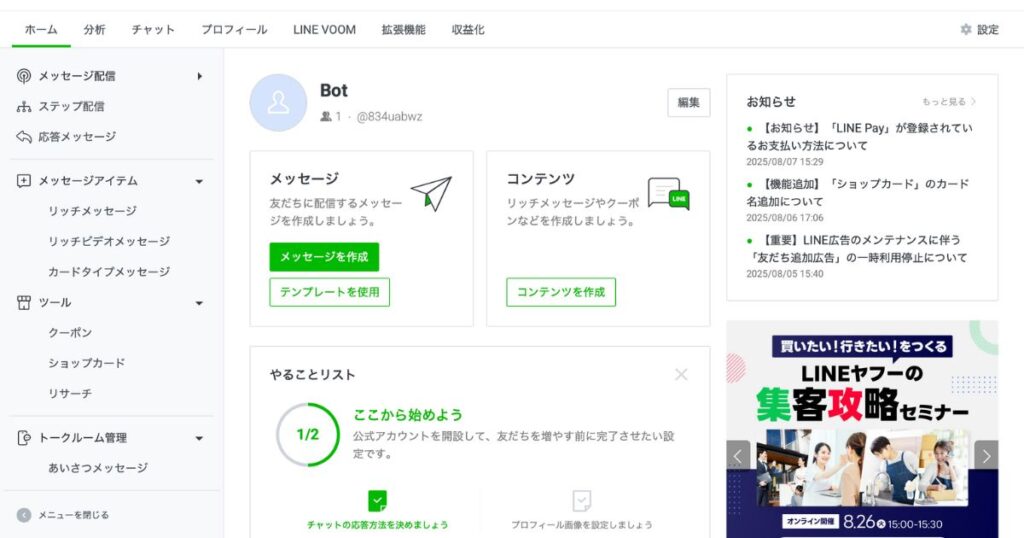Click the LINE content speech bubble icon

click(x=668, y=193)
